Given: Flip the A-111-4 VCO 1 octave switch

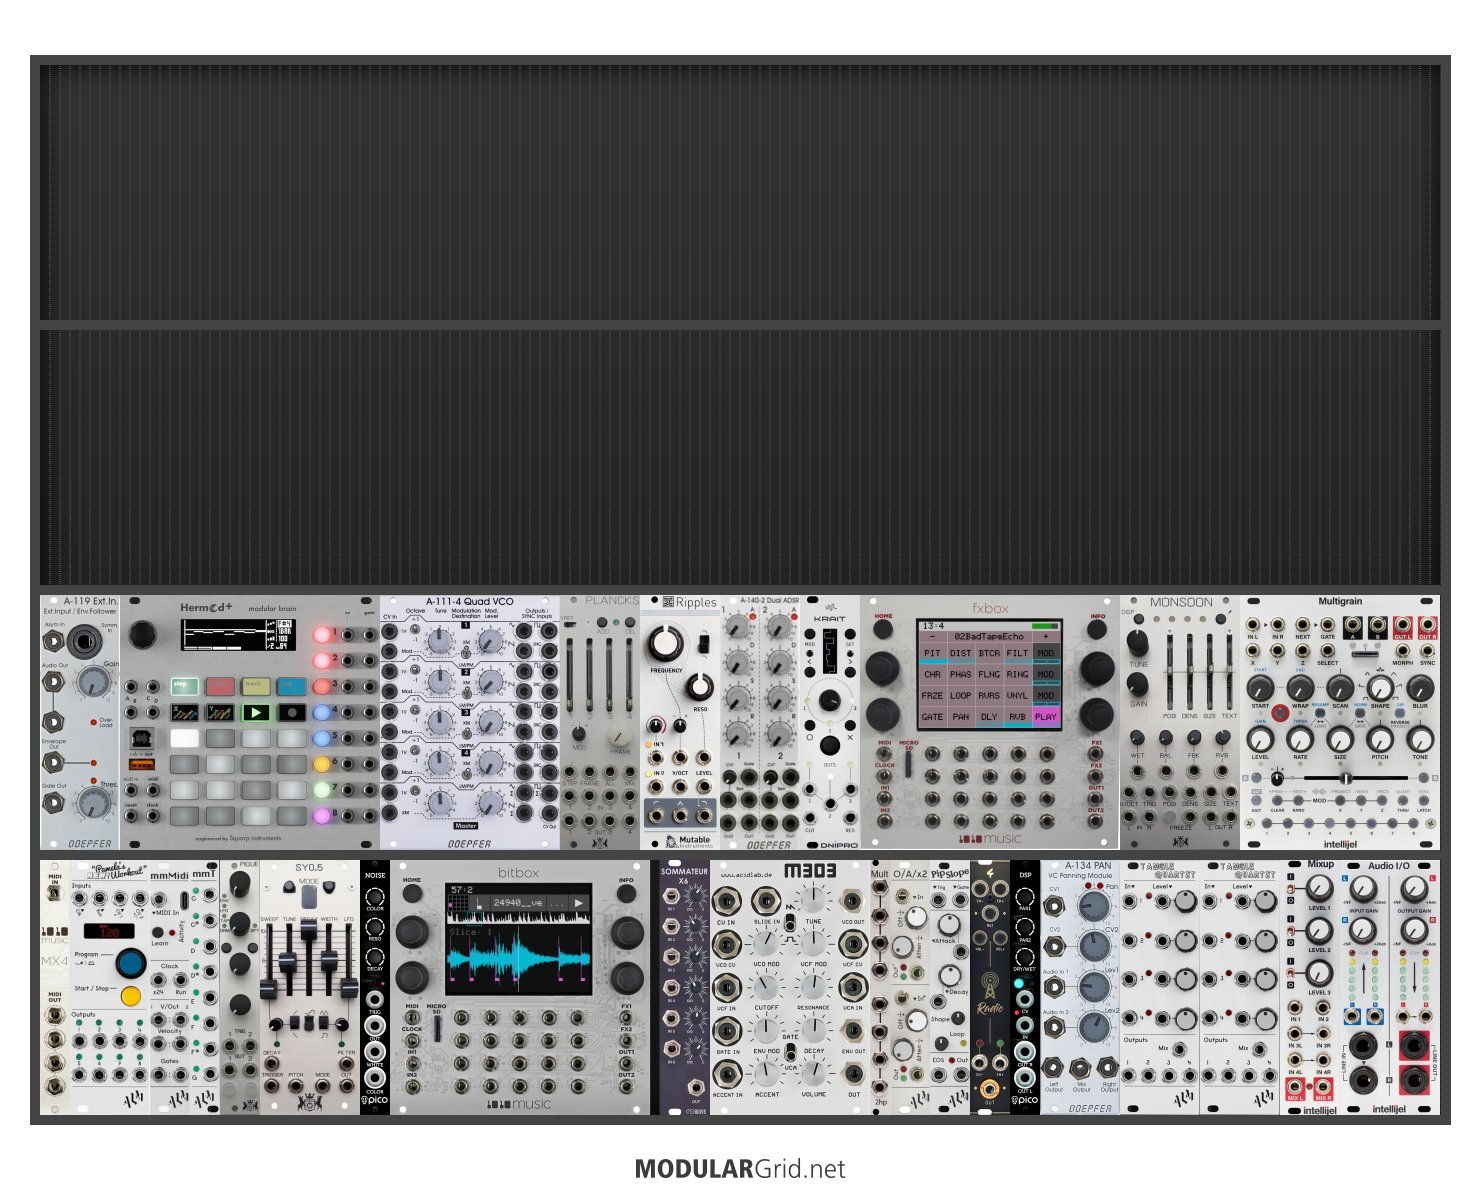Looking at the screenshot, I should point(415,630).
